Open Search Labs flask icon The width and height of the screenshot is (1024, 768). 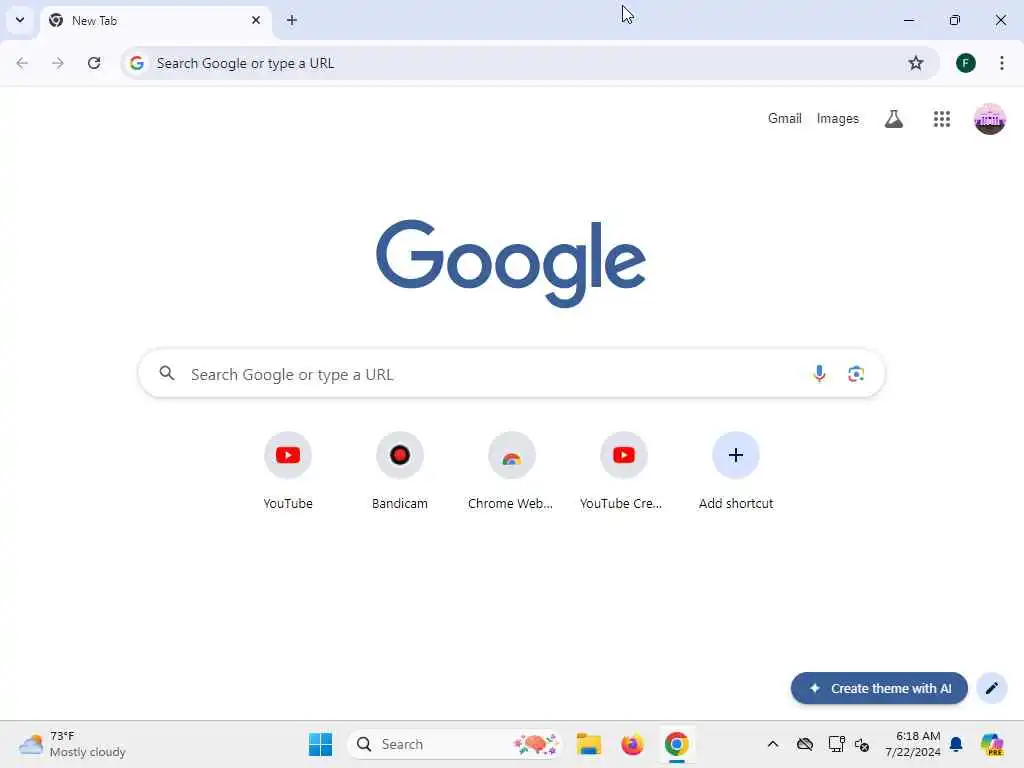[893, 119]
